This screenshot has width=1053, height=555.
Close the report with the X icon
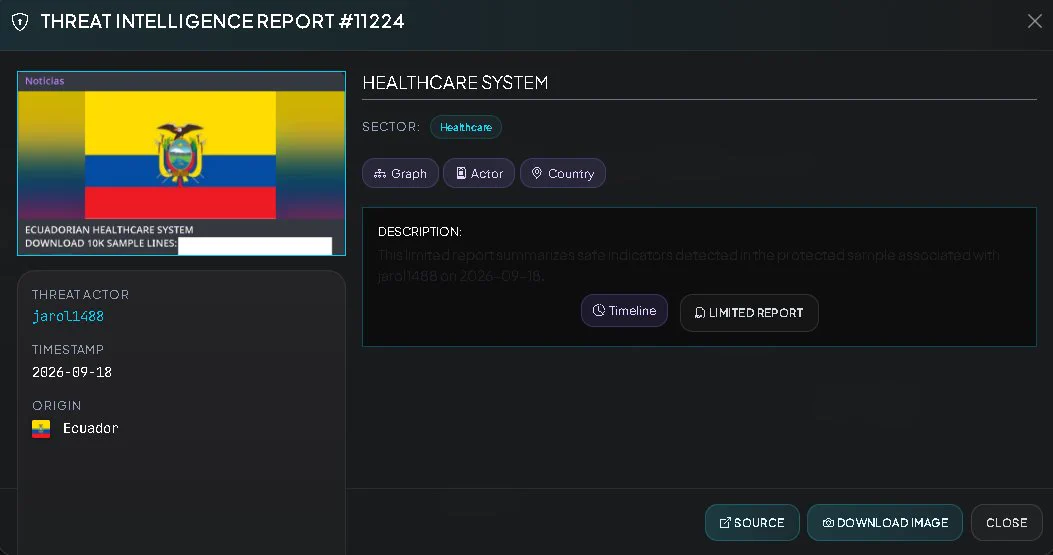(x=1034, y=21)
